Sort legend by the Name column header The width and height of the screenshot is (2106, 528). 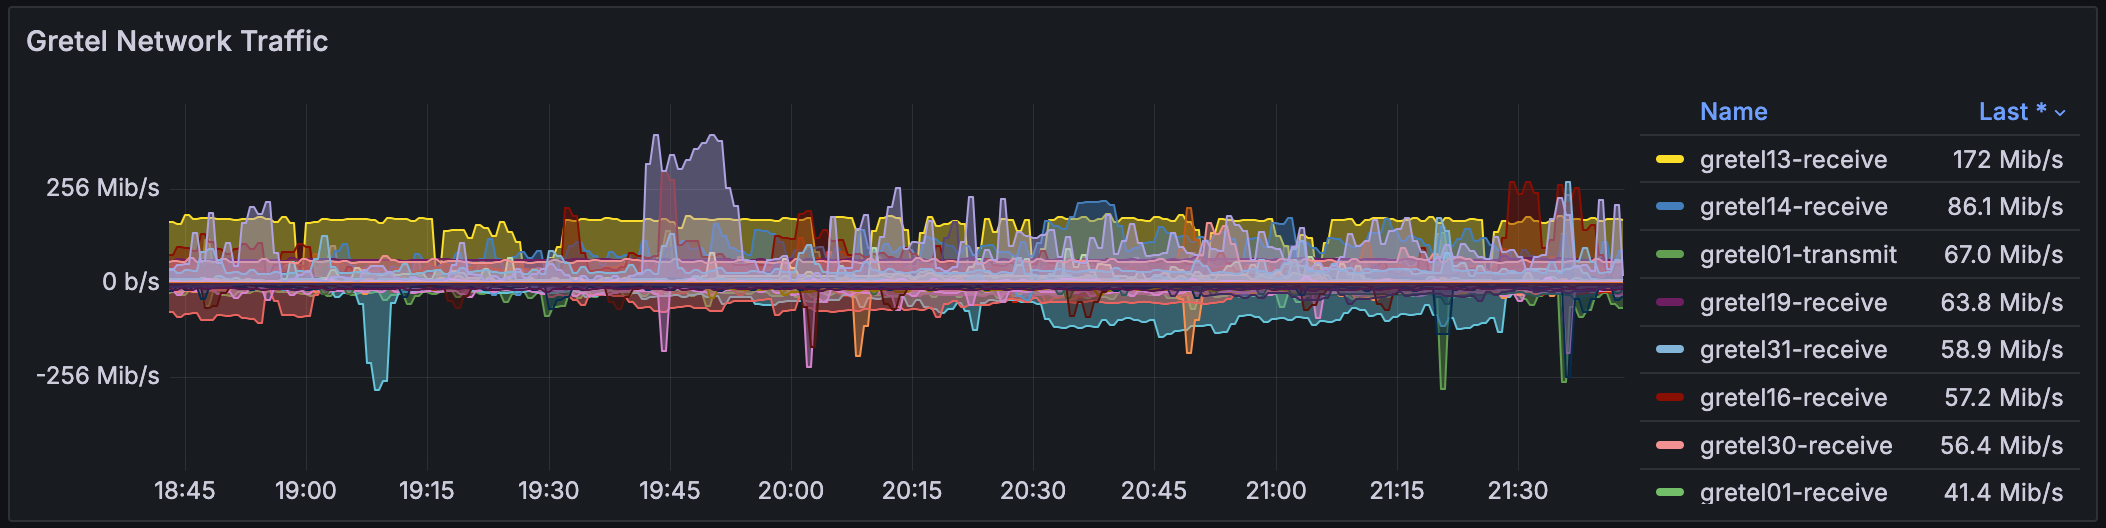(1733, 112)
